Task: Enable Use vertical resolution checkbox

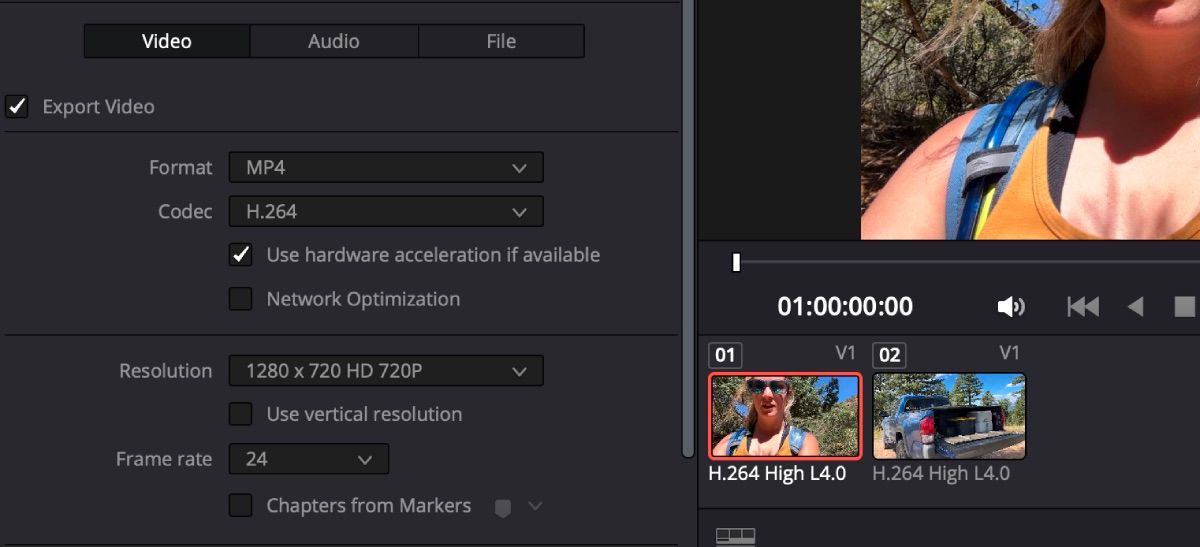Action: (240, 414)
